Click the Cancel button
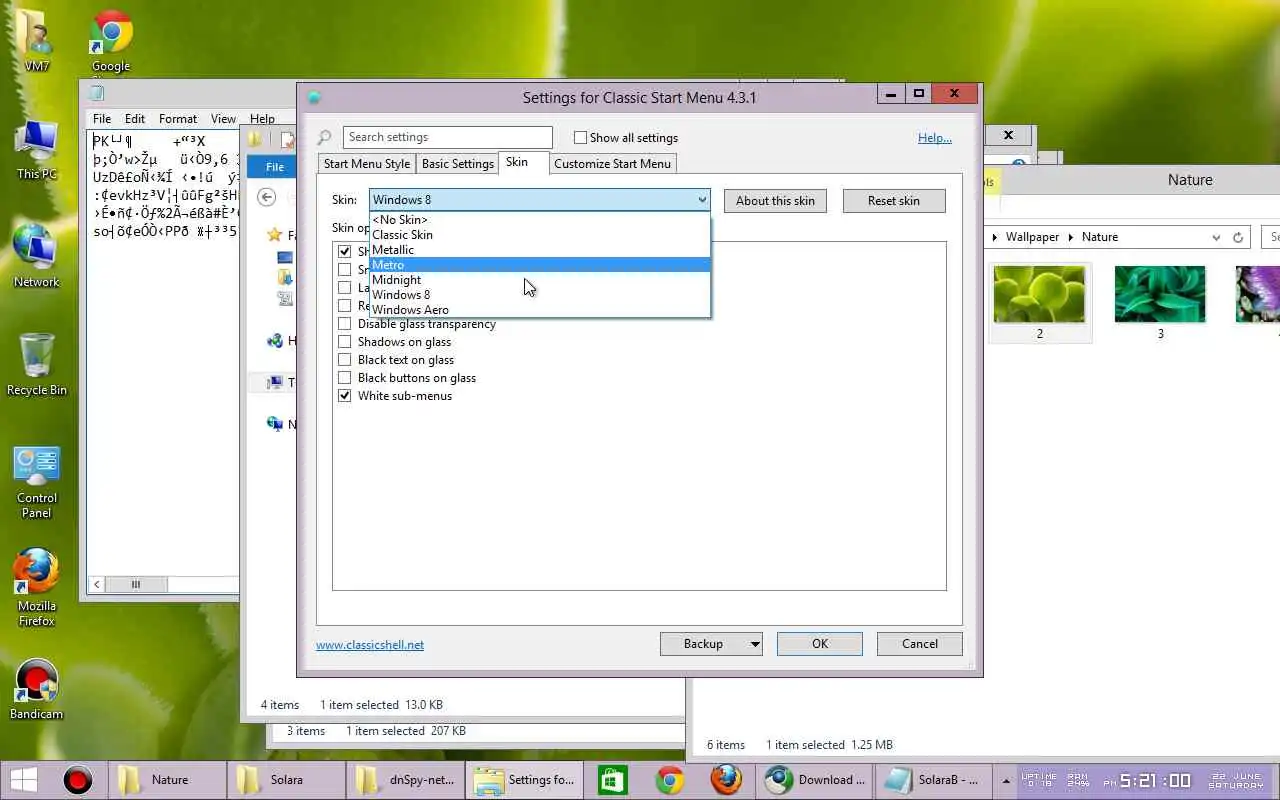Screen dimensions: 1280x800 [920, 644]
